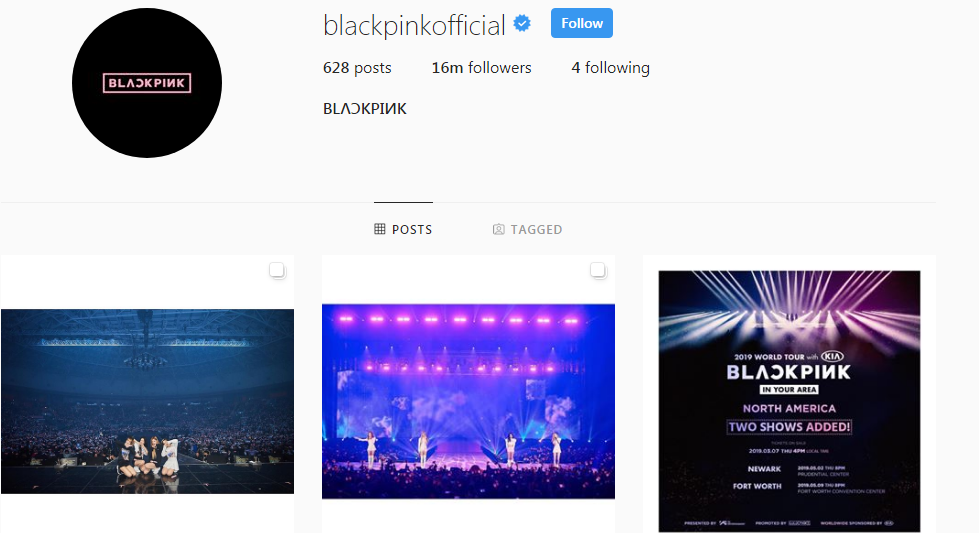Switch to the TAGGED tab
The width and height of the screenshot is (979, 533).
[528, 229]
